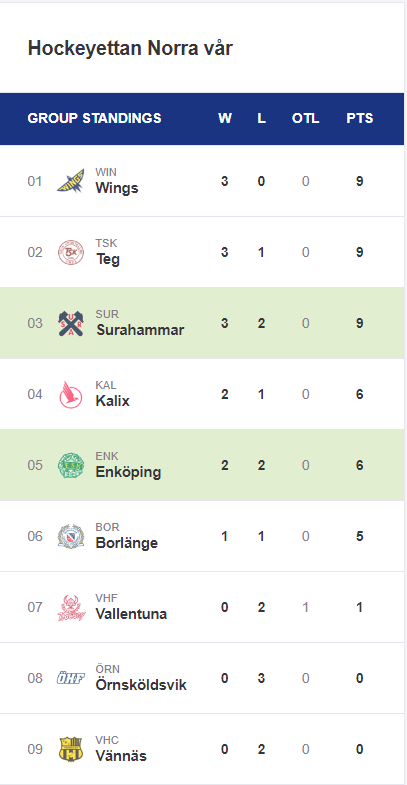Select the highlighted Enköping standings row
Viewport: 407px width, 785px height.
pos(202,465)
